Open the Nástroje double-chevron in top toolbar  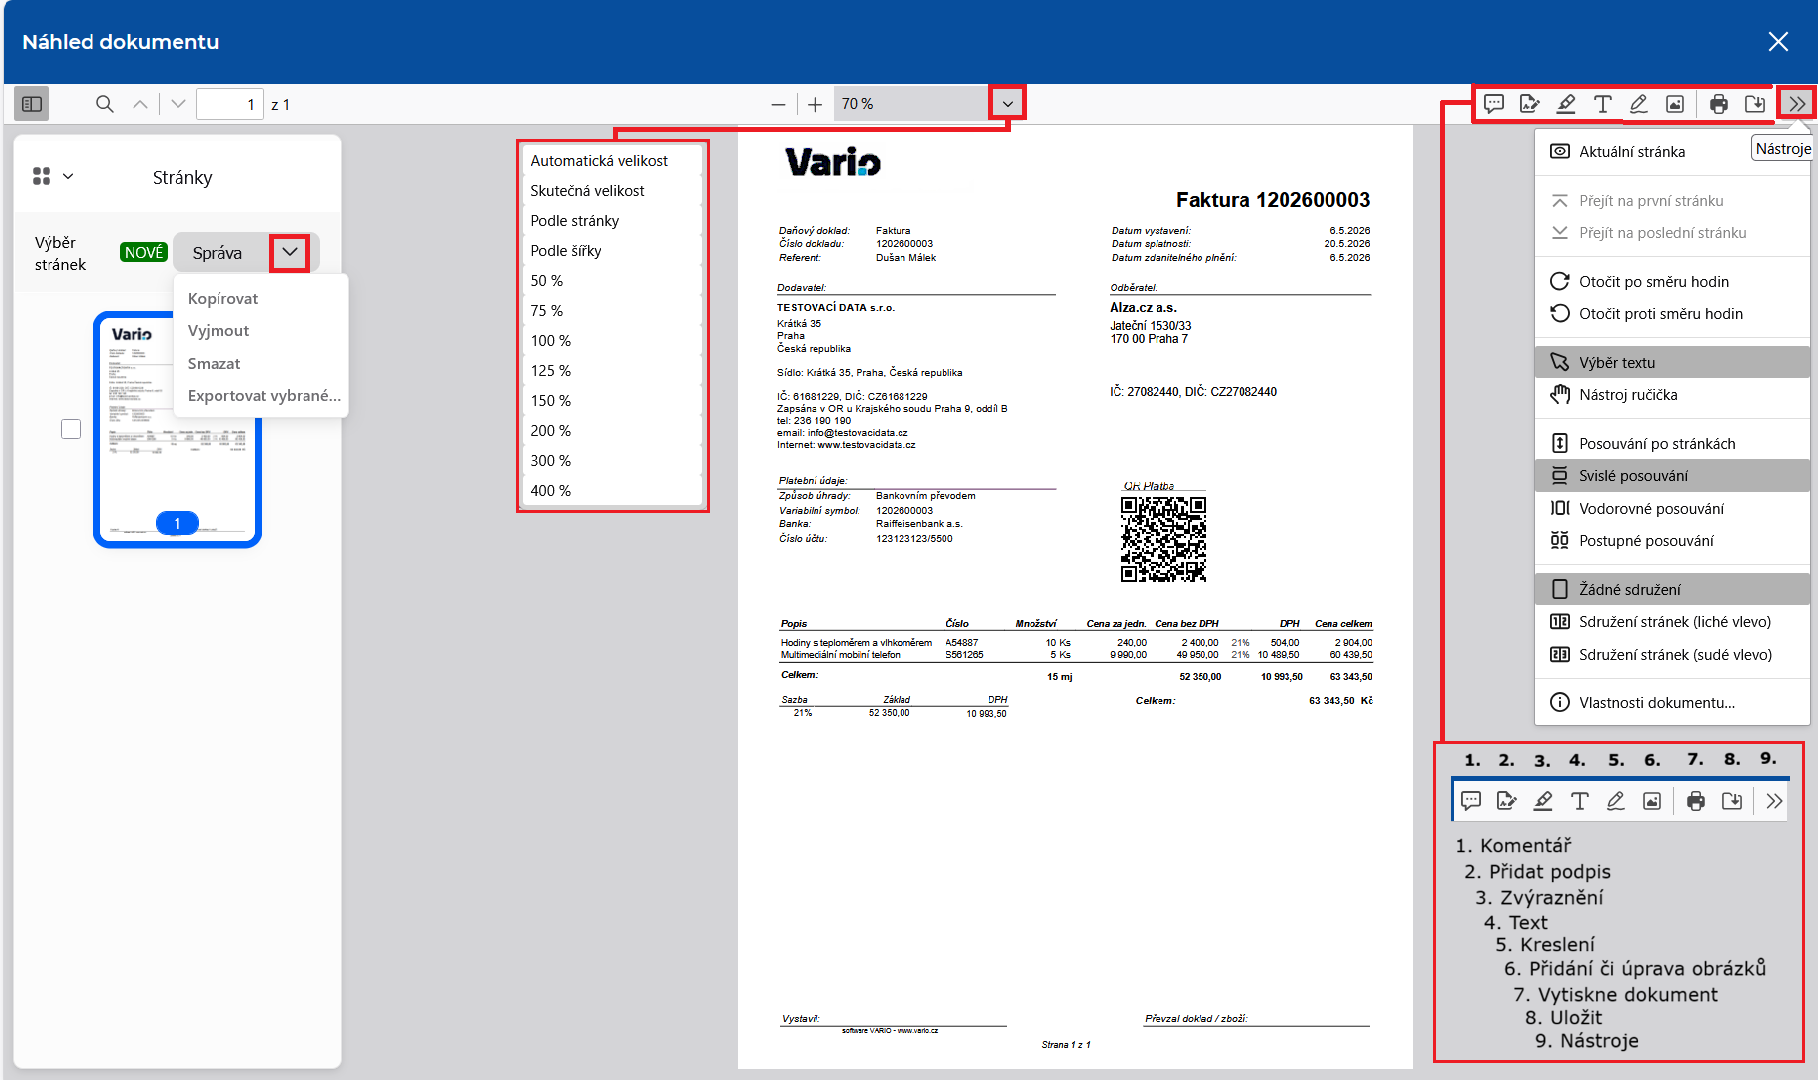pyautogui.click(x=1797, y=104)
